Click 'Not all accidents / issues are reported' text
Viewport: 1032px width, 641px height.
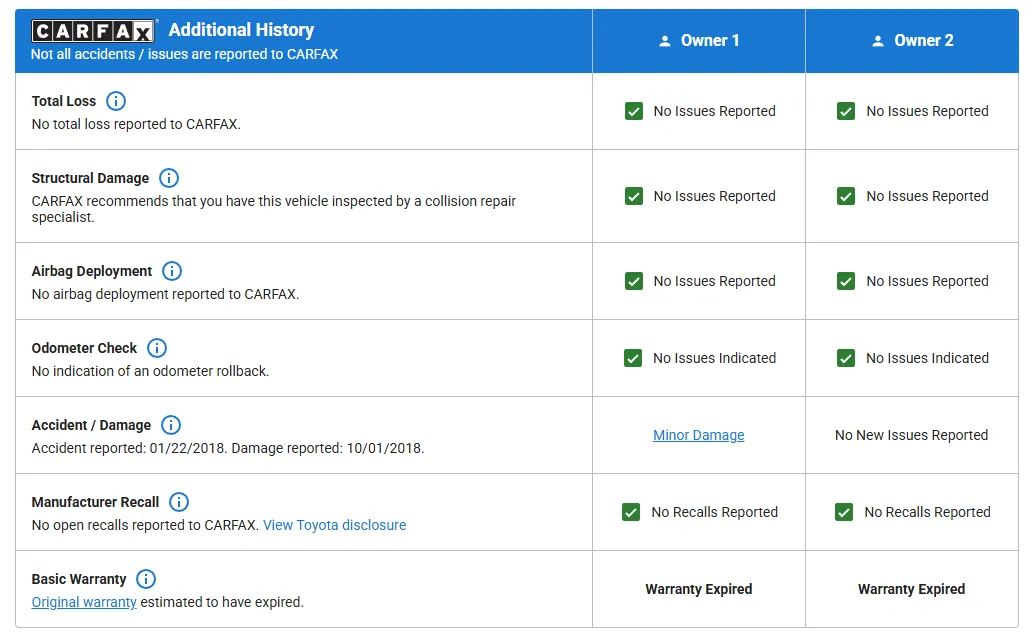pyautogui.click(x=184, y=54)
